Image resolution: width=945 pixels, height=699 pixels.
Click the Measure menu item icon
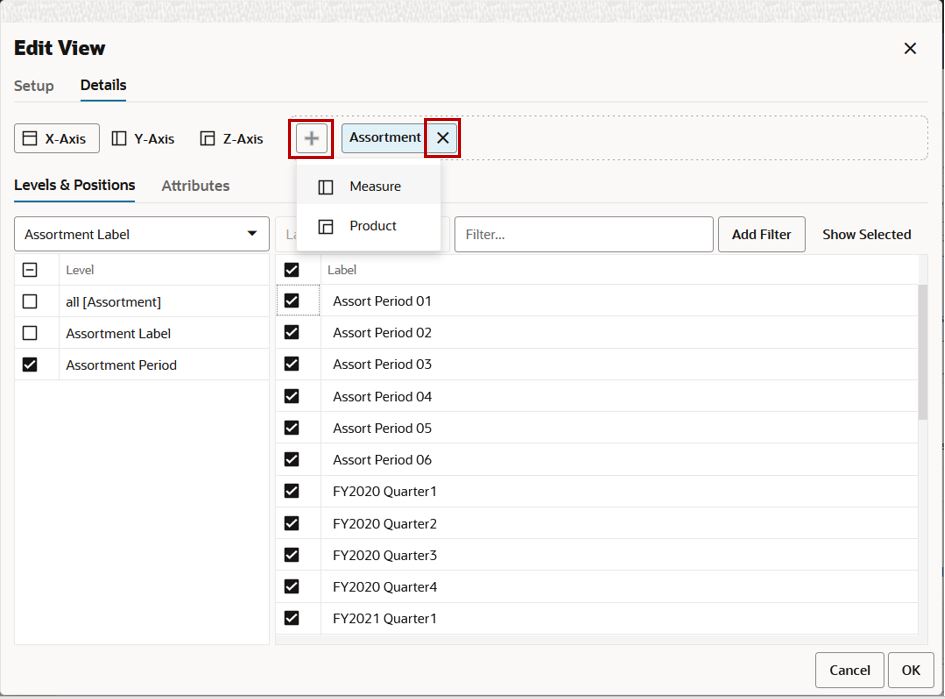tap(325, 187)
